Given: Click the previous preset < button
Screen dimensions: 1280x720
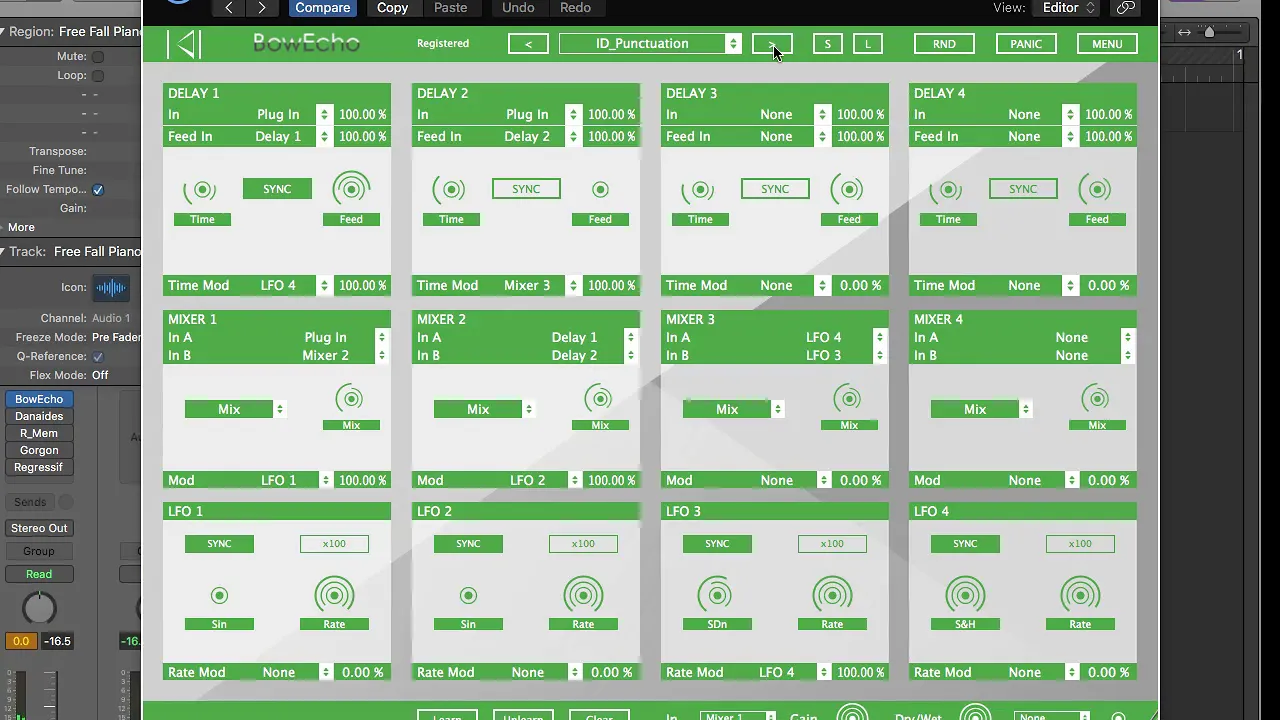Looking at the screenshot, I should (x=528, y=44).
